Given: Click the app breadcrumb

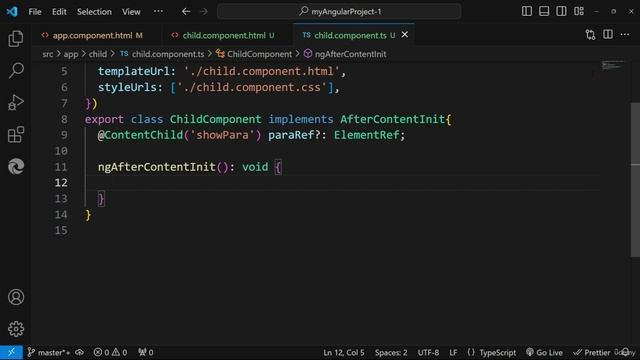Looking at the screenshot, I should pyautogui.click(x=71, y=54).
